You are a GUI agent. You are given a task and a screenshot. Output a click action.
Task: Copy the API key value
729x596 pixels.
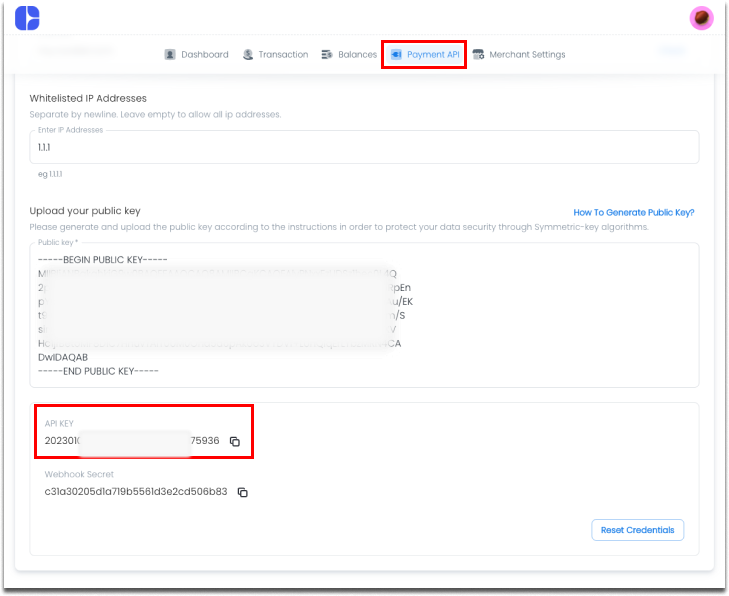point(235,441)
